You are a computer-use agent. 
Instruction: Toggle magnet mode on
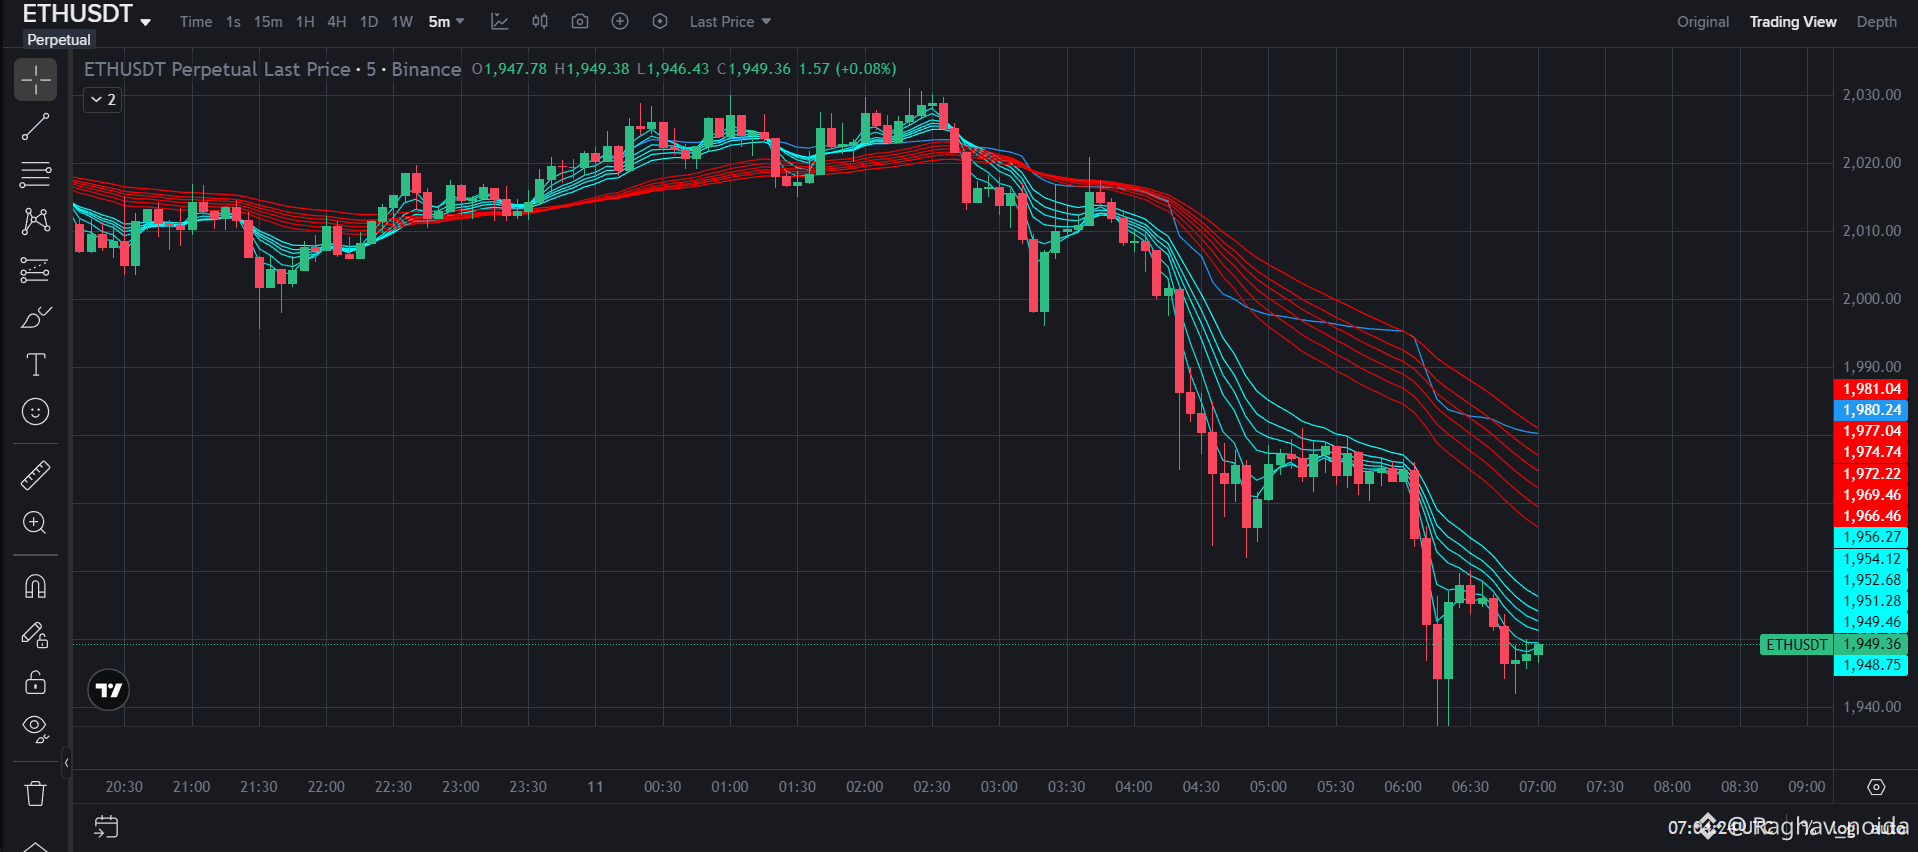tap(35, 586)
